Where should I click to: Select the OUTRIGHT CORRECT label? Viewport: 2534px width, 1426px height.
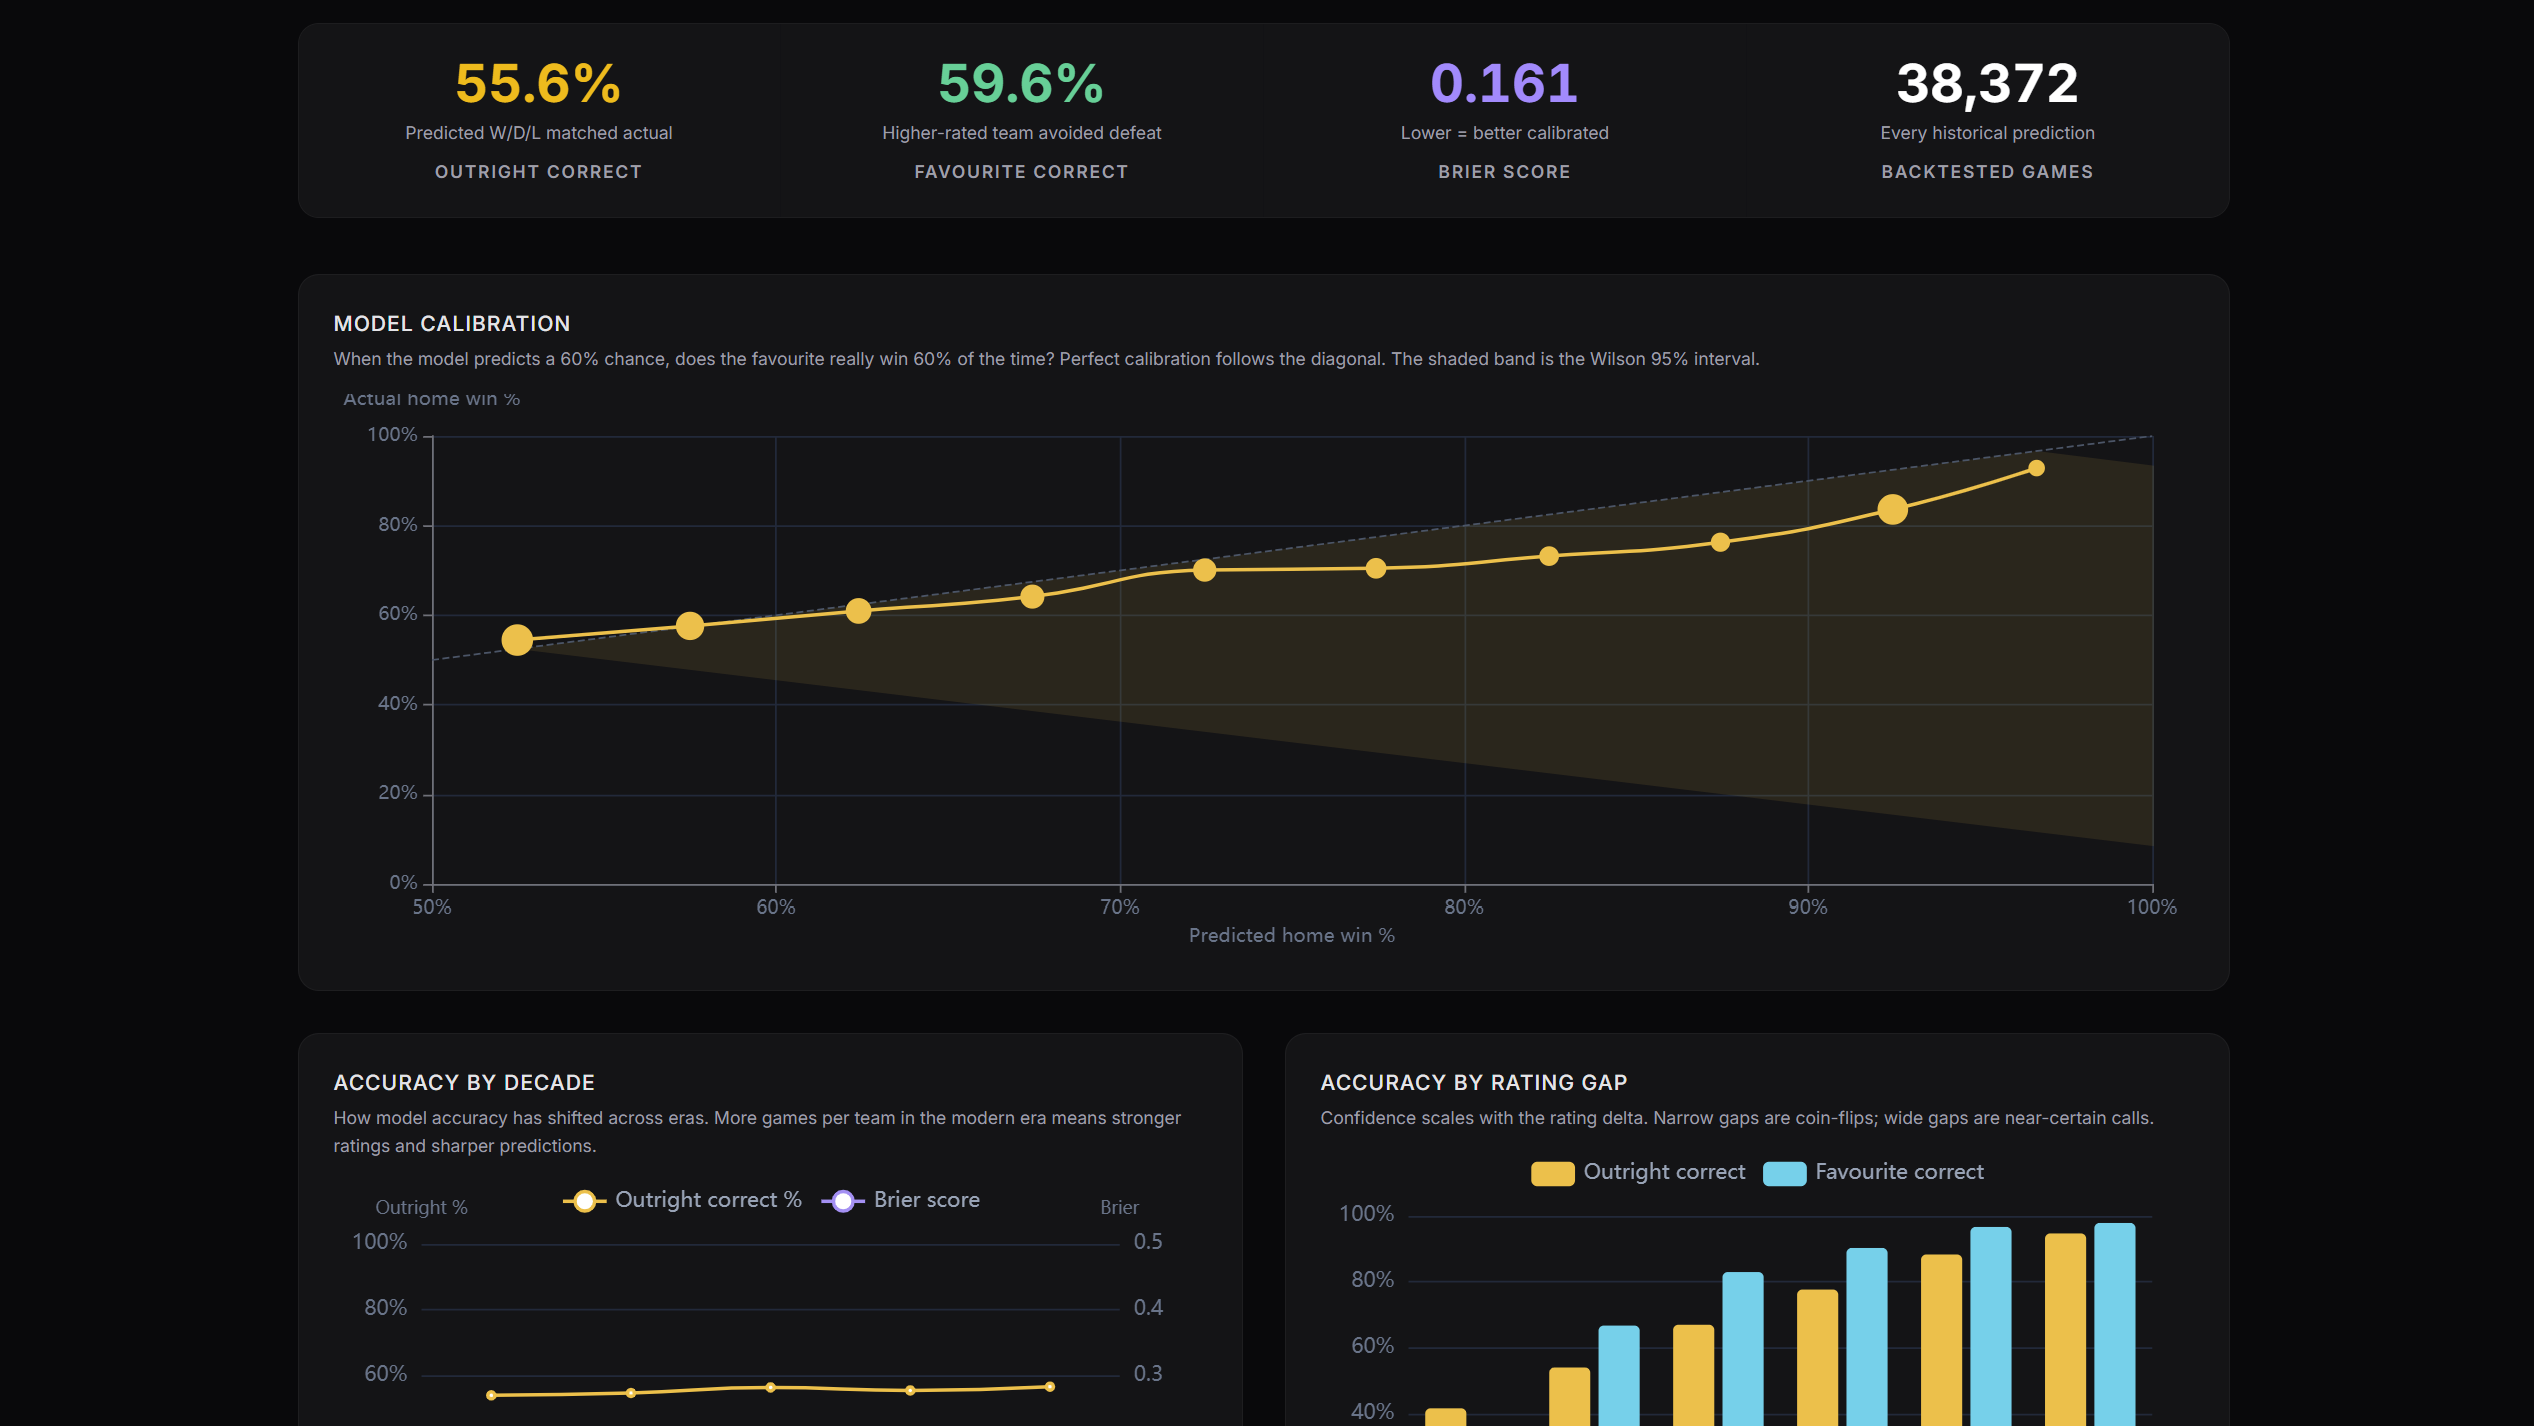click(538, 172)
